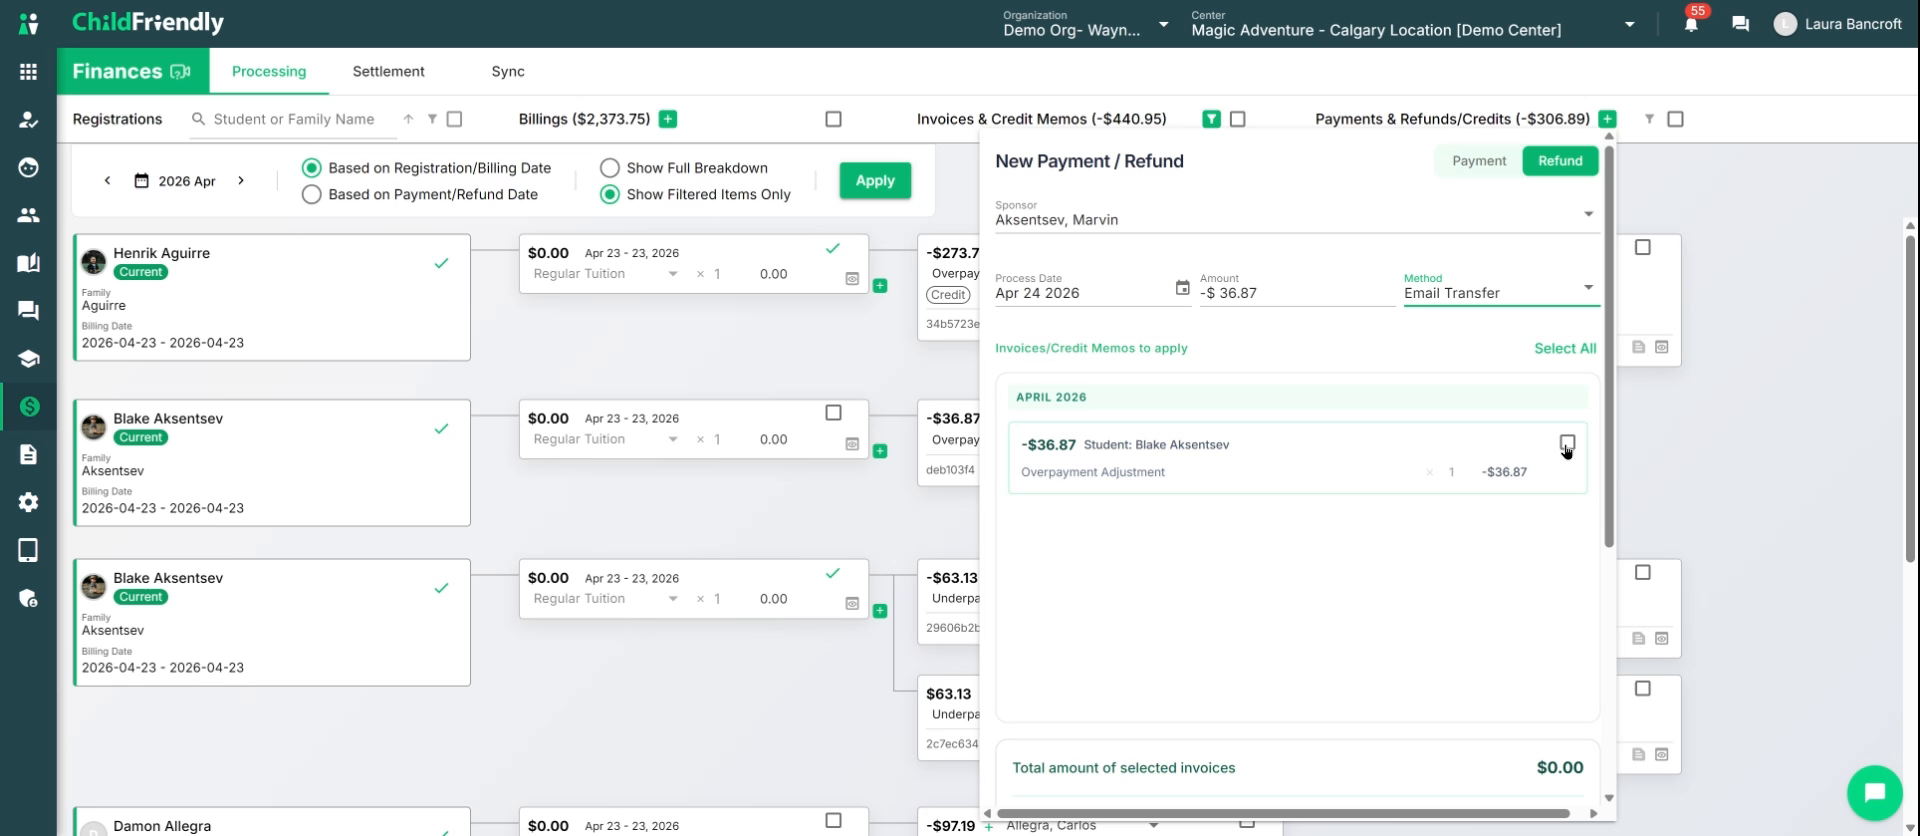
Task: Click the Select All link
Action: point(1565,348)
